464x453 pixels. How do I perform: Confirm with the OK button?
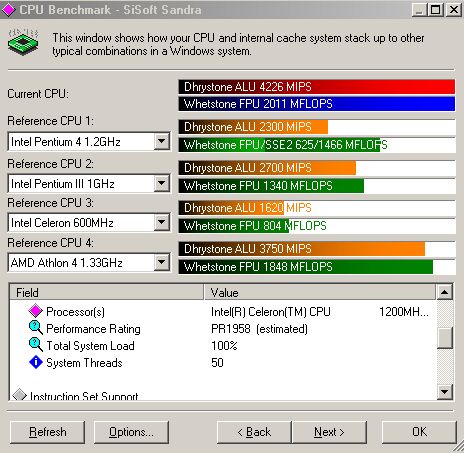point(419,432)
